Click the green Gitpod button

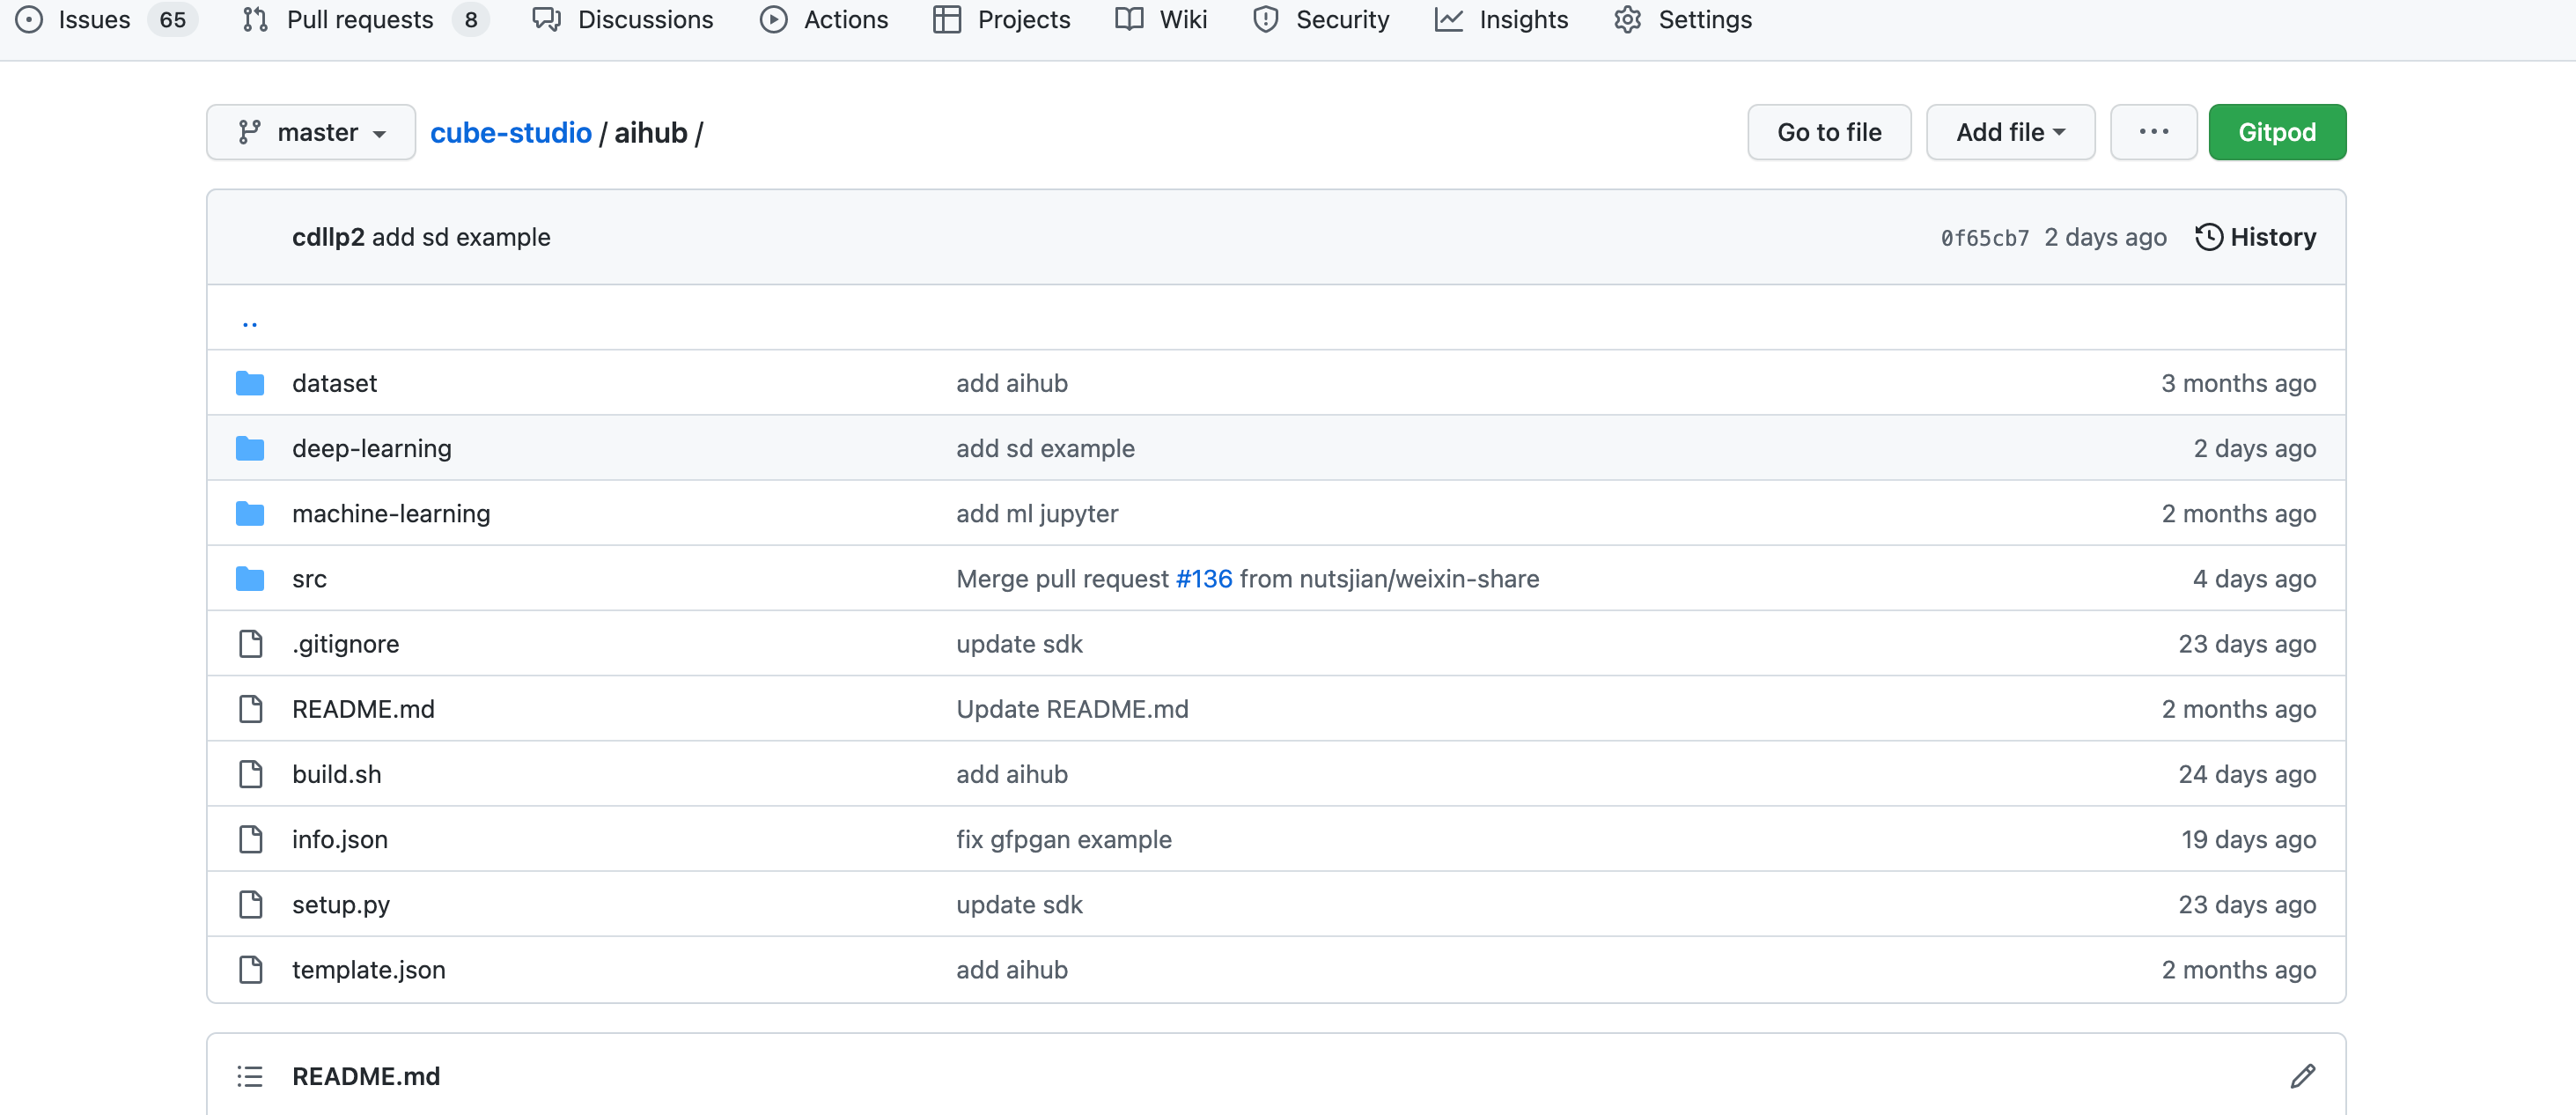point(2276,132)
